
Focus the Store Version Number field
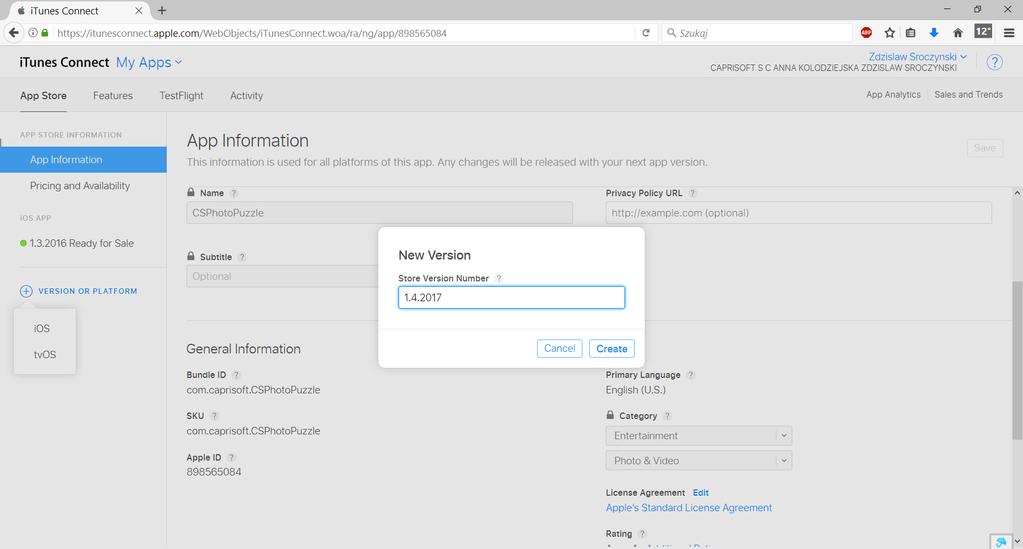click(x=512, y=298)
